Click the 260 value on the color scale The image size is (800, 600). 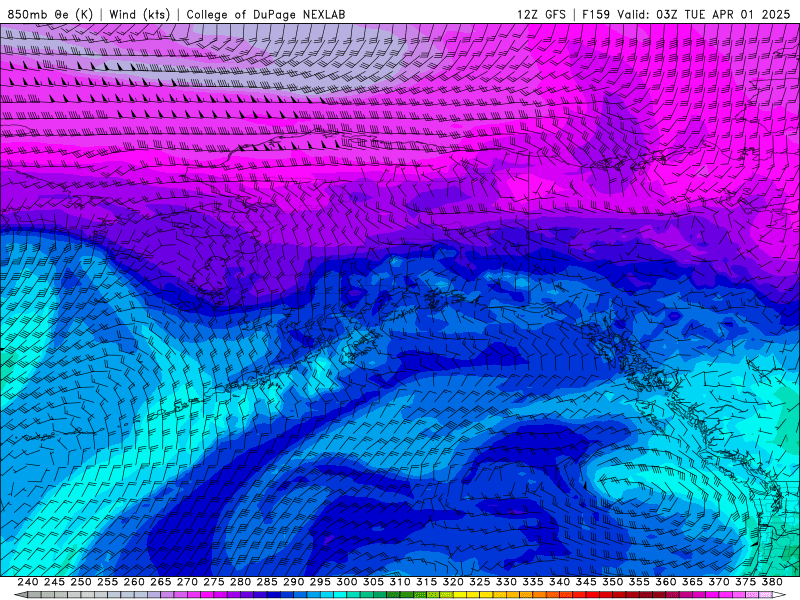click(134, 582)
